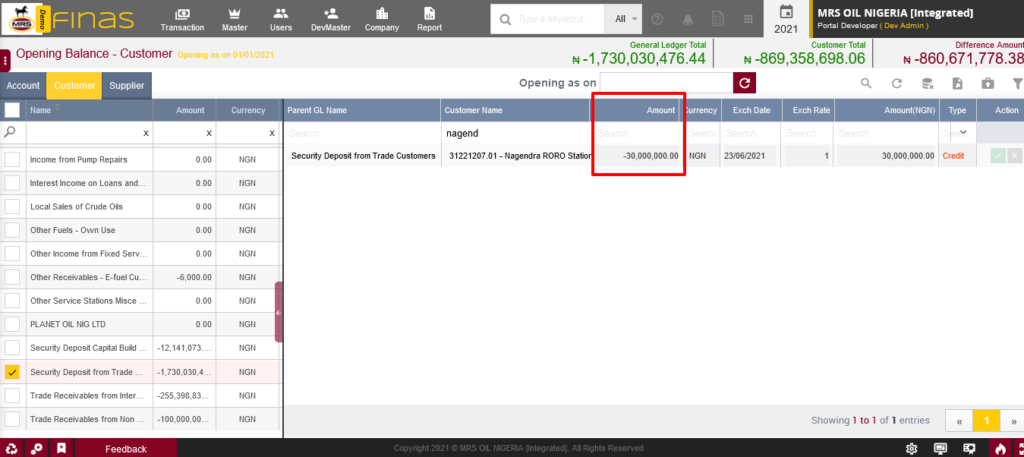The image size is (1024, 457).
Task: Click the maroon refresh date button
Action: (x=744, y=83)
